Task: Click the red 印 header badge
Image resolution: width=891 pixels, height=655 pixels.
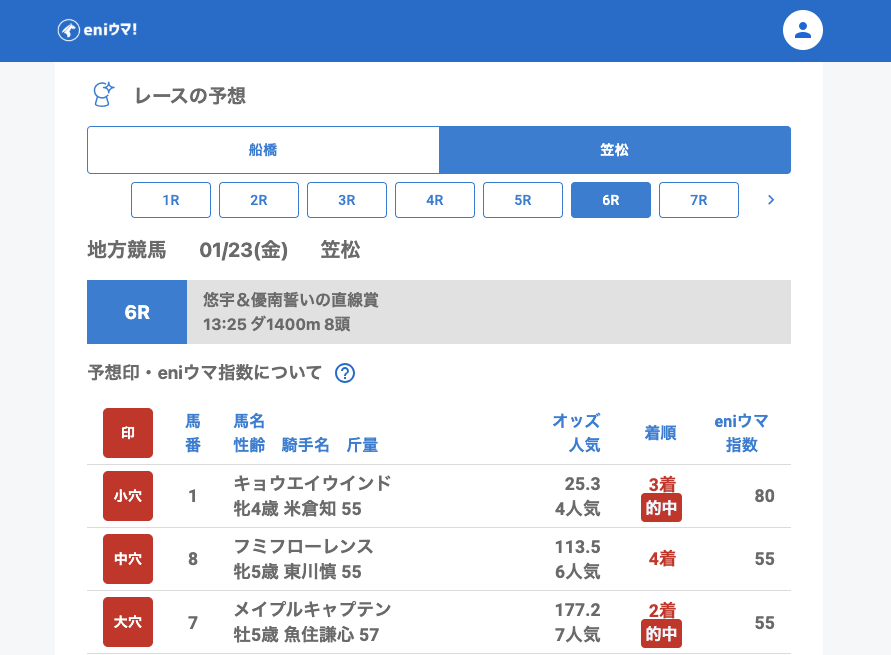Action: click(128, 433)
